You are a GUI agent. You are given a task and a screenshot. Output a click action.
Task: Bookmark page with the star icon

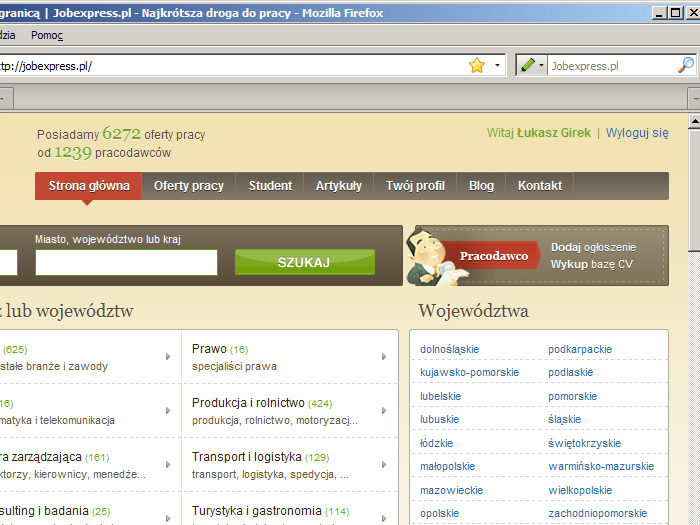[477, 66]
